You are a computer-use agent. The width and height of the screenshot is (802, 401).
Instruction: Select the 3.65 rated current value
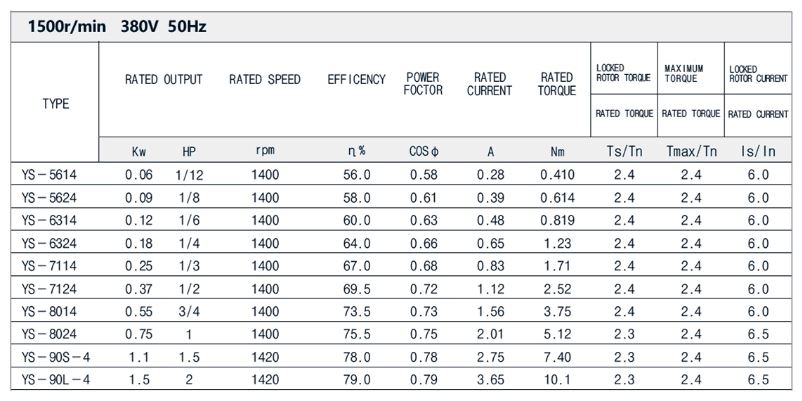(491, 380)
